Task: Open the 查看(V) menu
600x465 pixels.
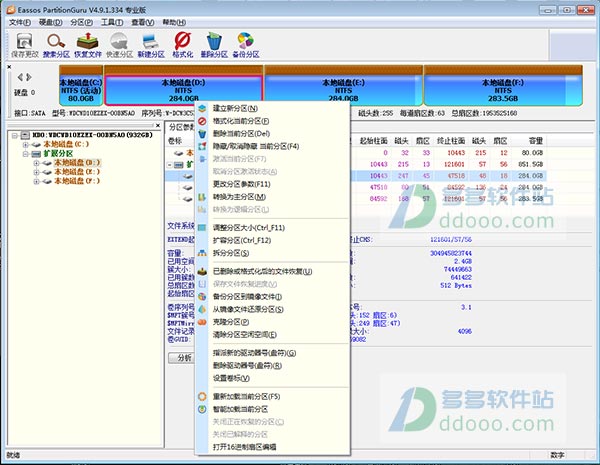Action: coord(143,23)
